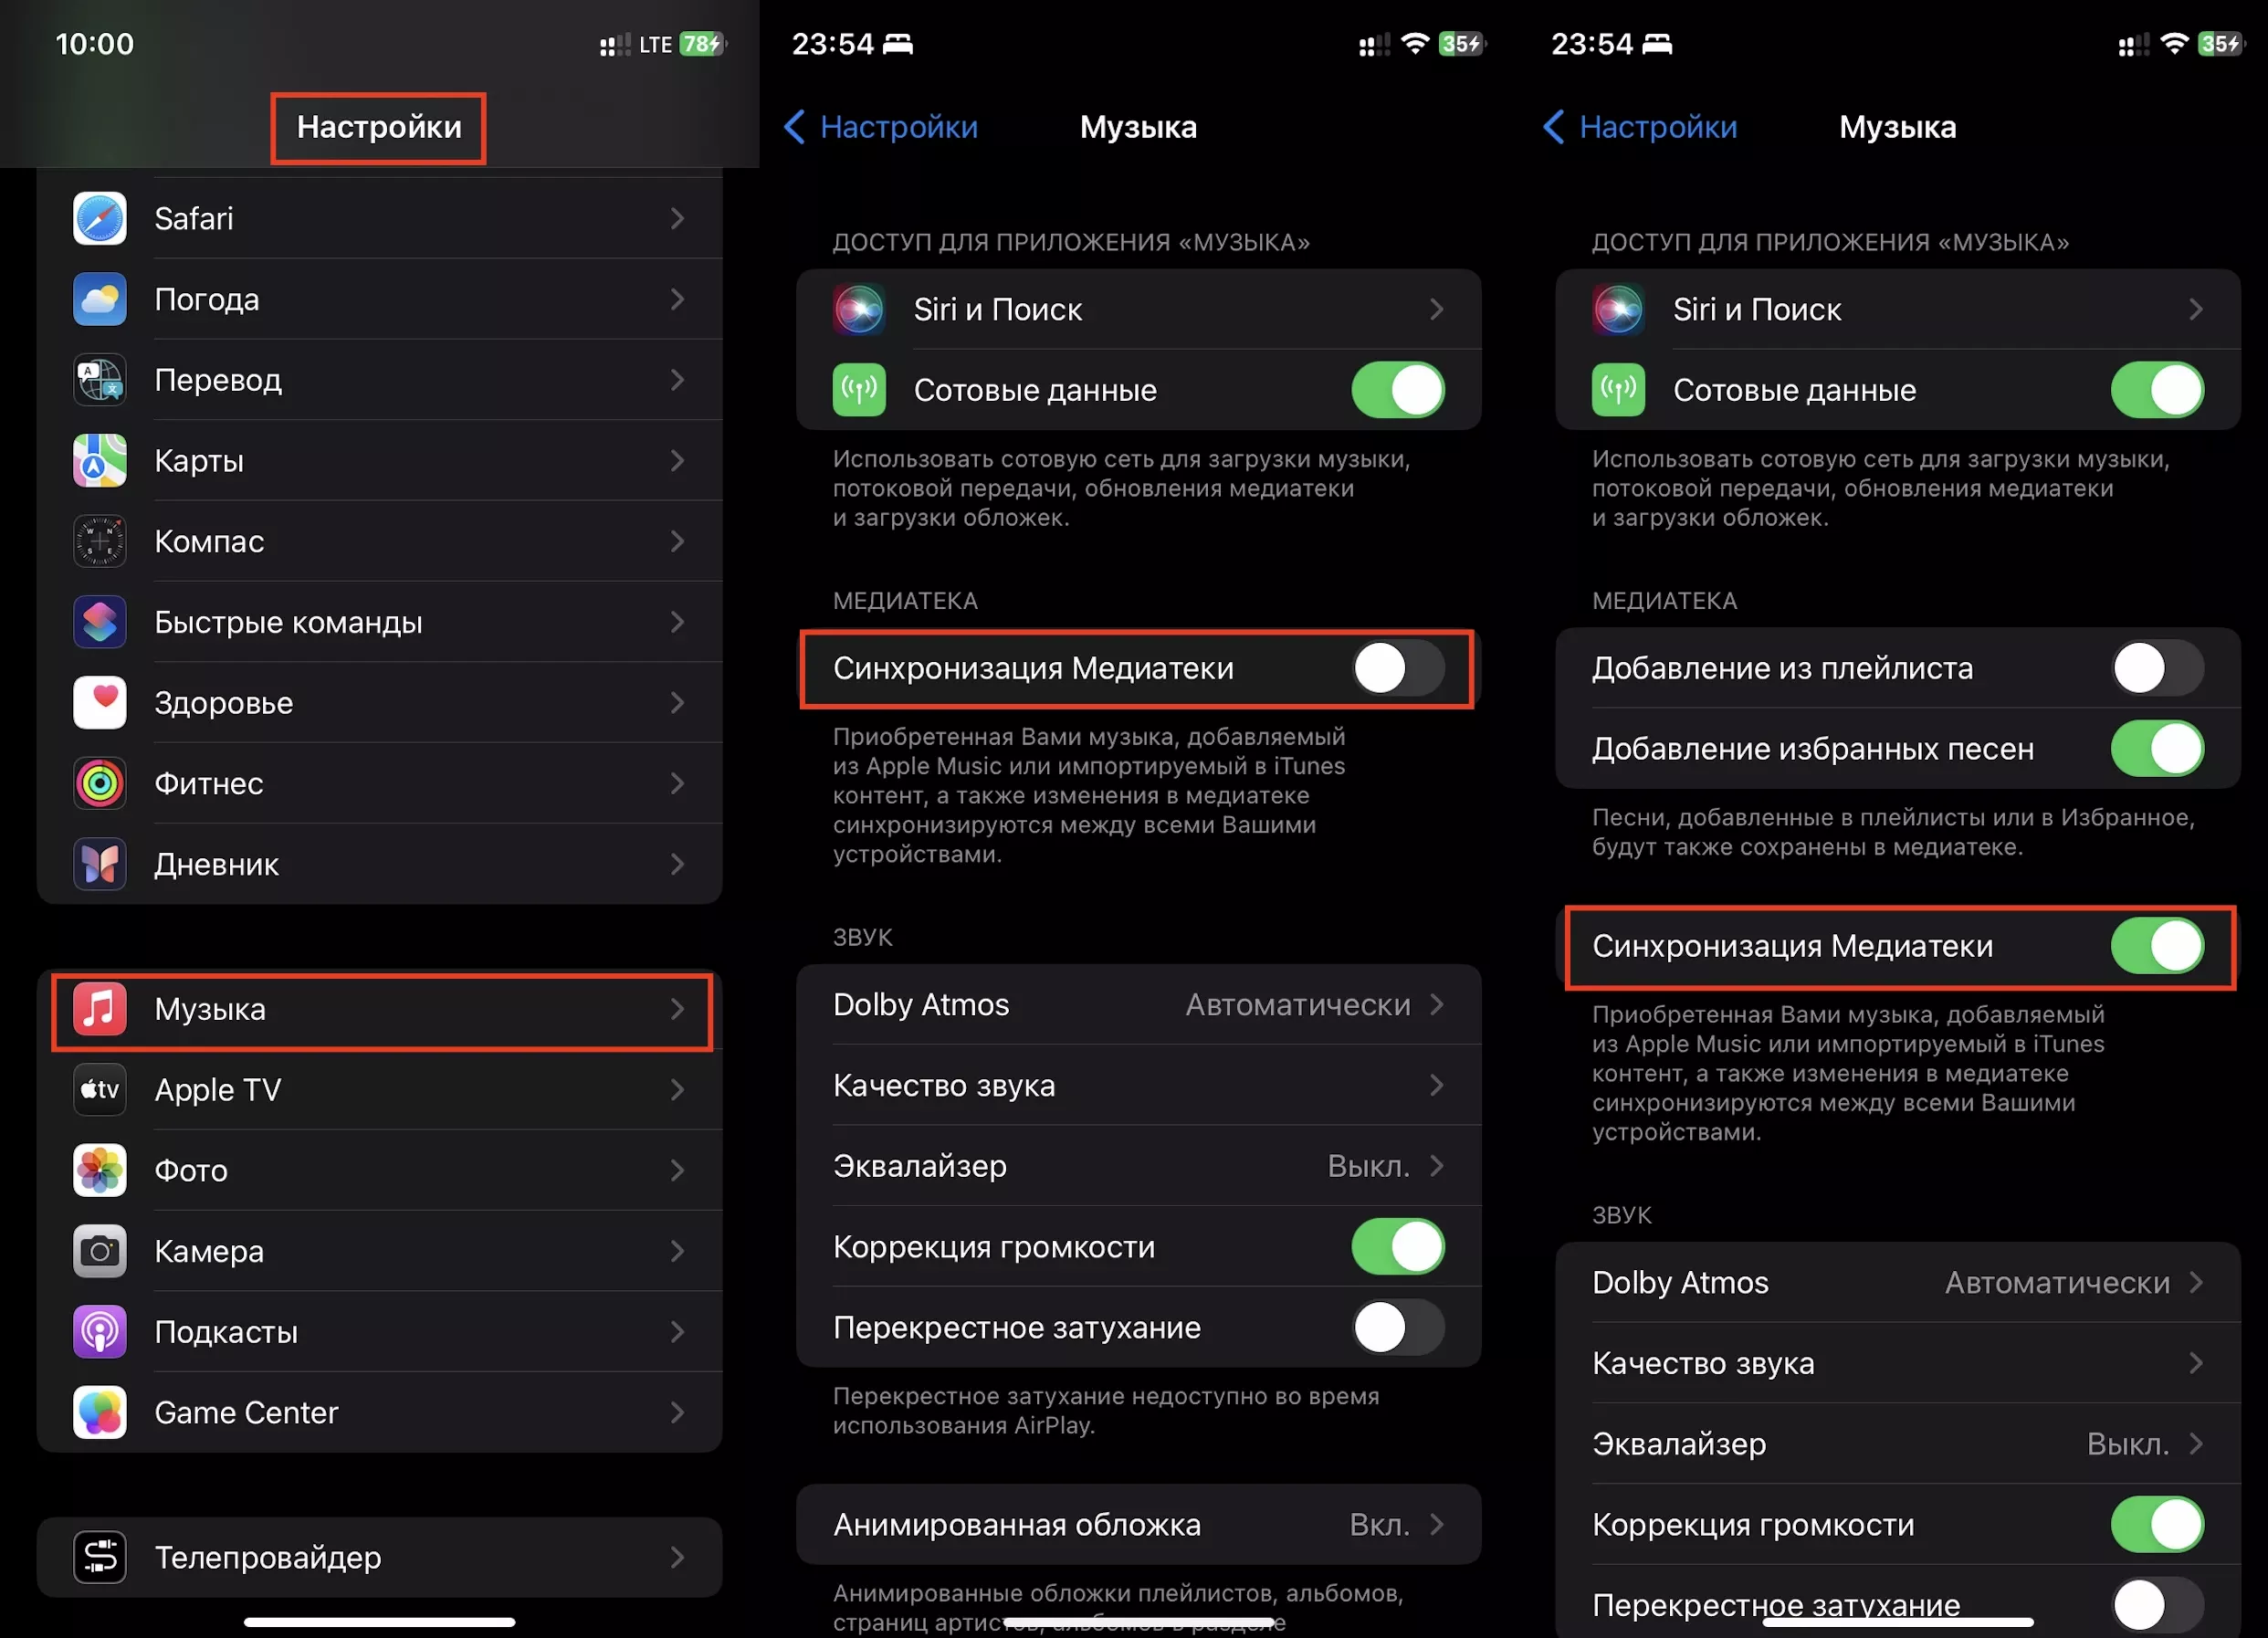Viewport: 2268px width, 1638px height.
Task: Select the Быстрые команды shortcuts icon
Action: pyautogui.click(x=99, y=622)
